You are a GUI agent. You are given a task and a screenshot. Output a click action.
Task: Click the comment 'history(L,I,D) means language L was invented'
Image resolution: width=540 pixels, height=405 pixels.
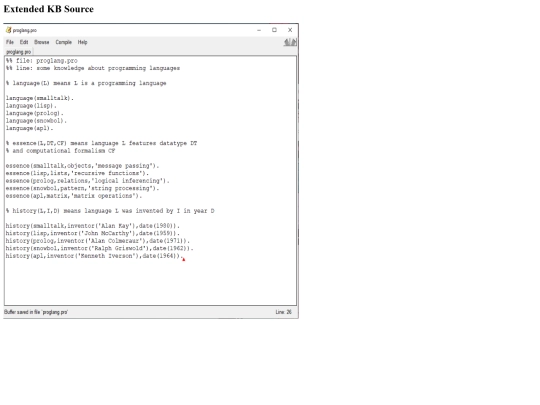pyautogui.click(x=110, y=211)
